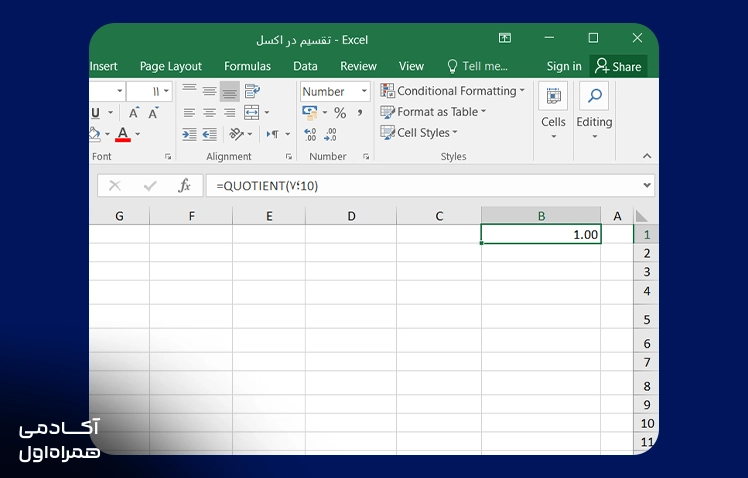Viewport: 748px width, 478px height.
Task: Increase font size with the larger A icon
Action: pyautogui.click(x=134, y=113)
